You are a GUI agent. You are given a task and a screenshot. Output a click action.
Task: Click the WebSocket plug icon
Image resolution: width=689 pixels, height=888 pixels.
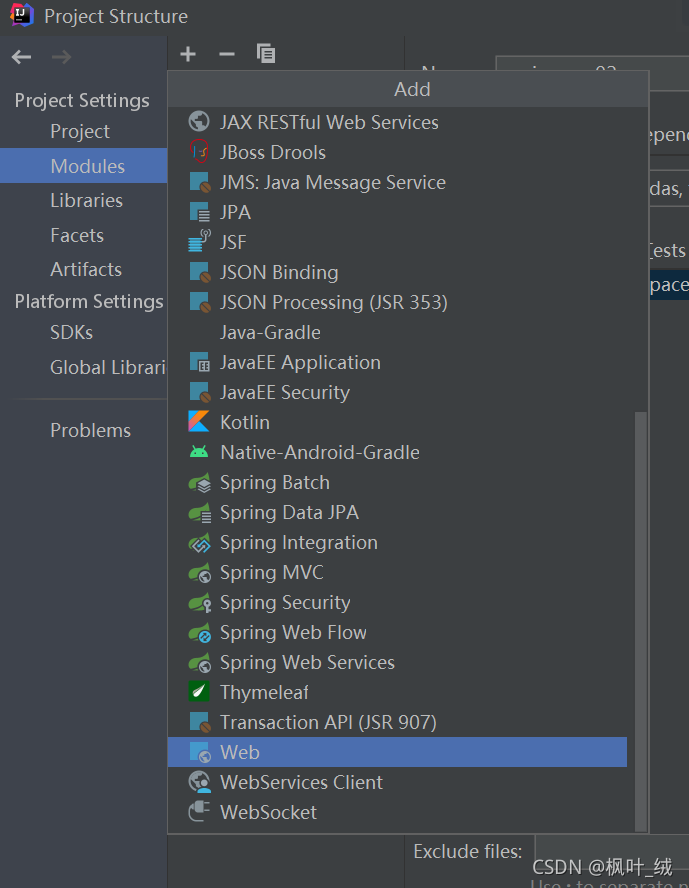199,812
